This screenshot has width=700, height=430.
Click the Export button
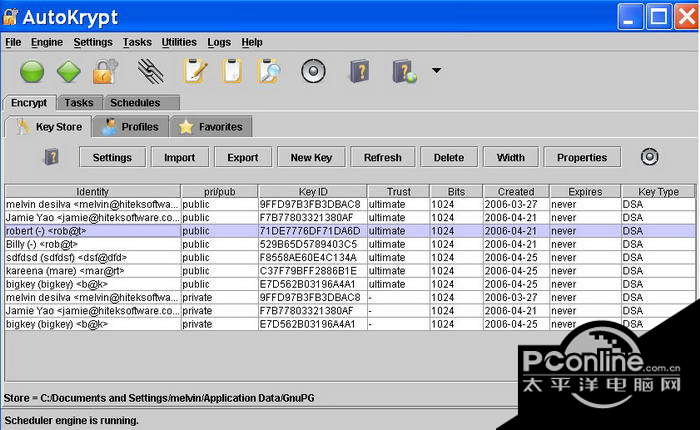tap(243, 157)
